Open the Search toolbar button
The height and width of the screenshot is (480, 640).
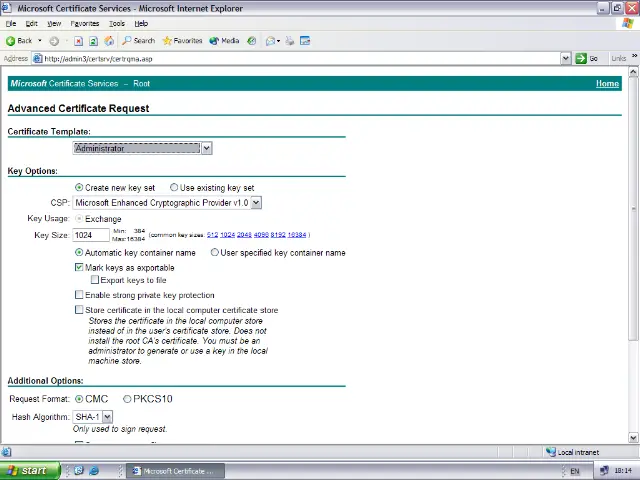139,41
